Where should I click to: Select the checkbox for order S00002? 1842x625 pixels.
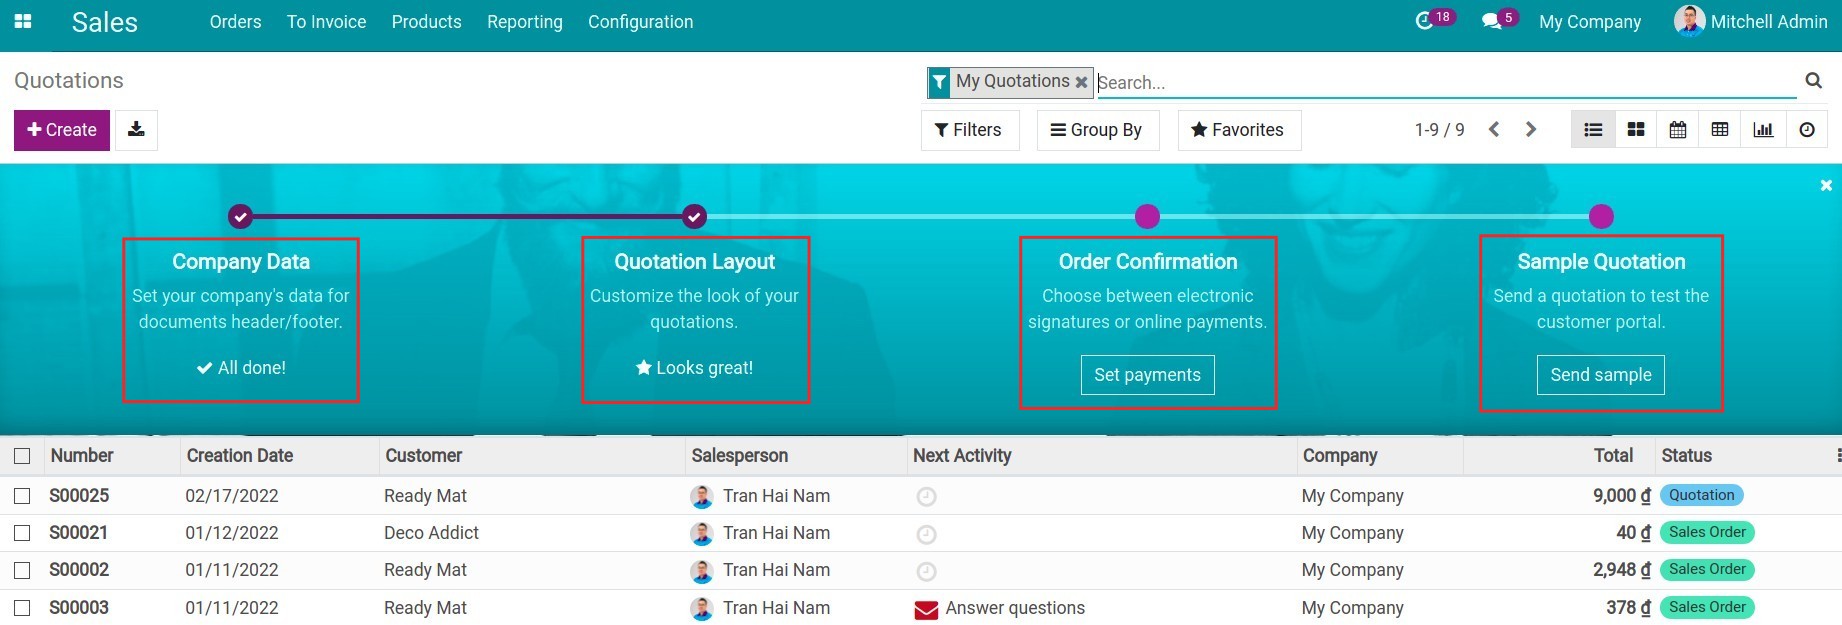[x=22, y=570]
